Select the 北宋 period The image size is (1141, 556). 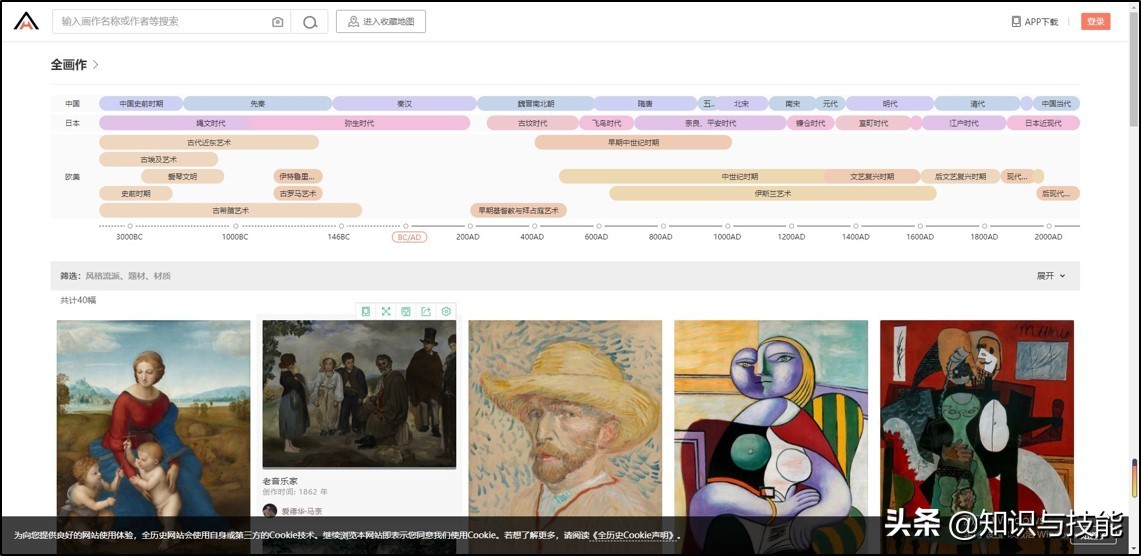point(742,104)
